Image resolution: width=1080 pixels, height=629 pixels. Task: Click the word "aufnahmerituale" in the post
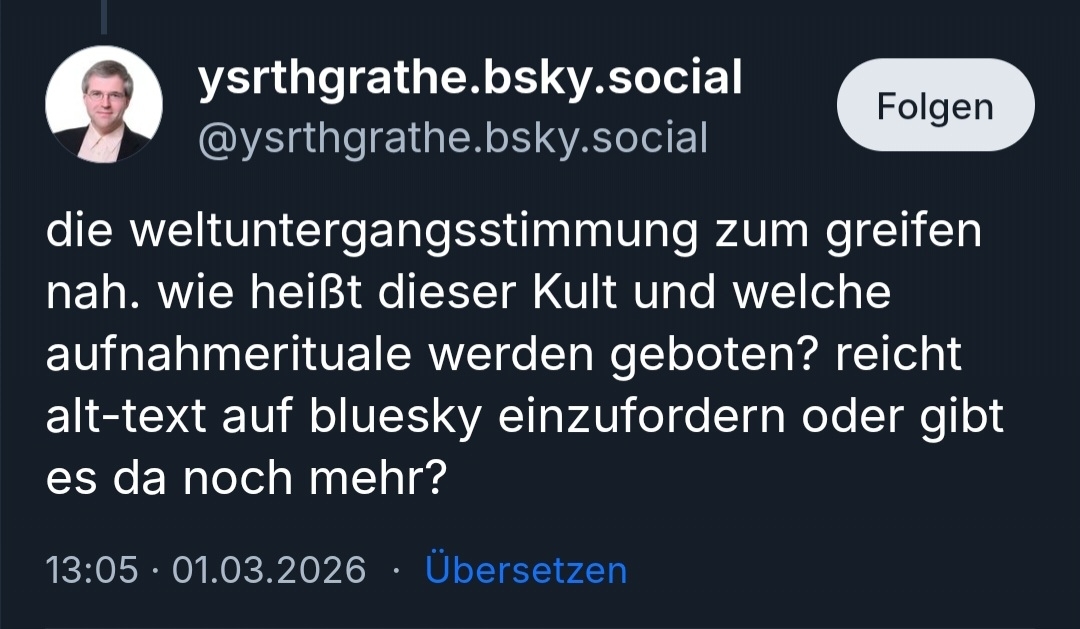coord(229,355)
